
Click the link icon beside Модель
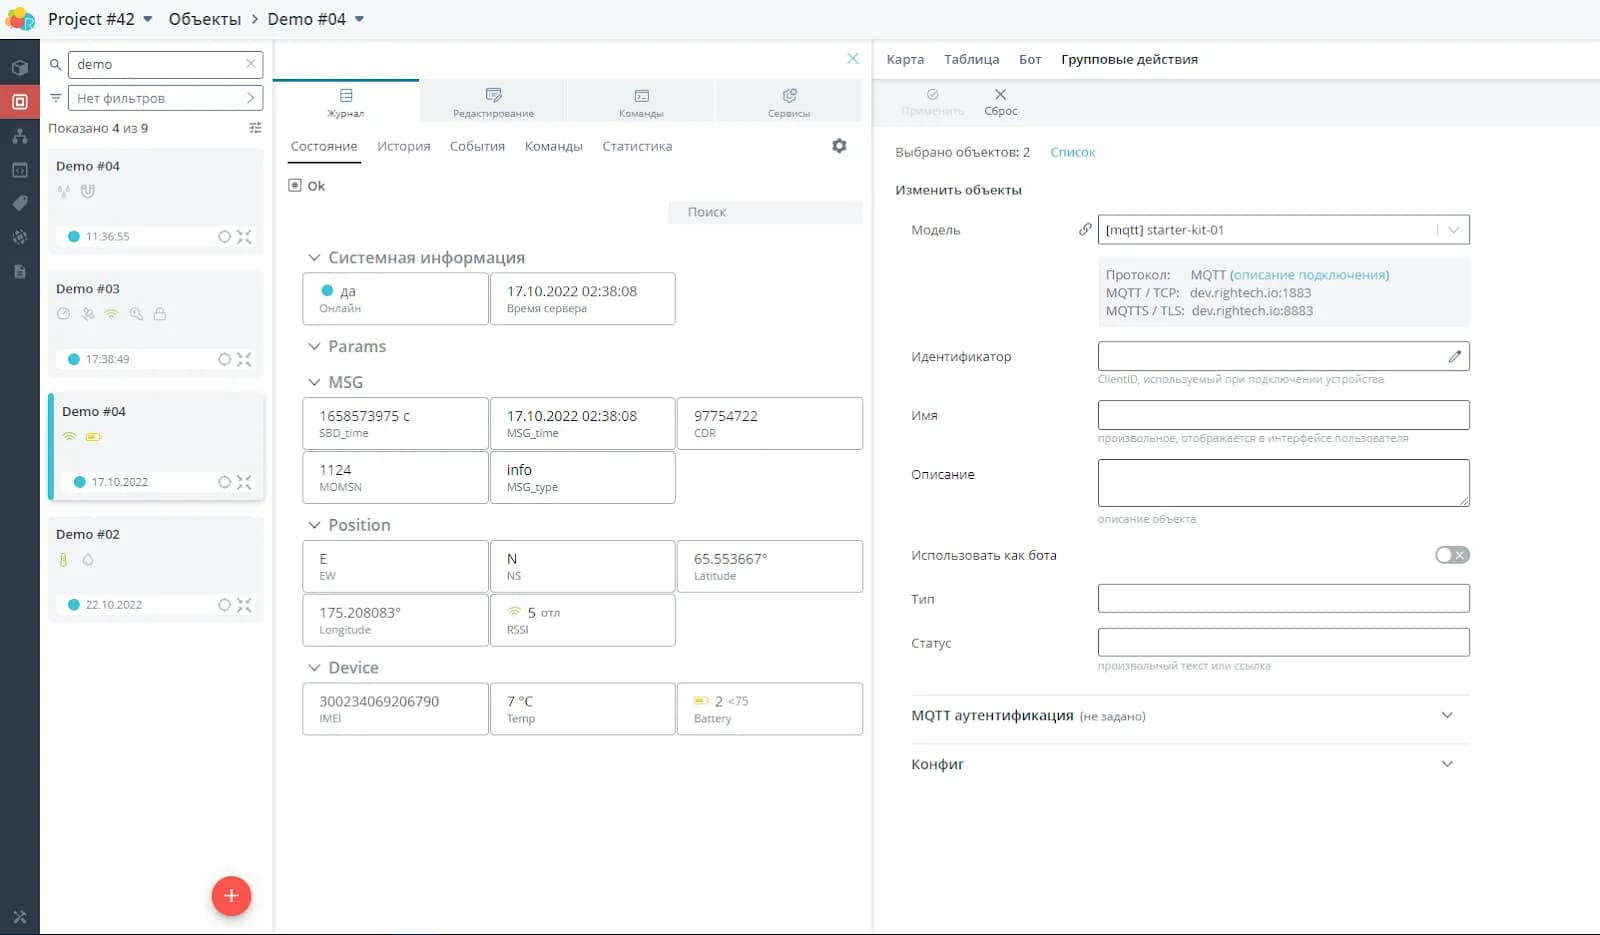pyautogui.click(x=1085, y=229)
